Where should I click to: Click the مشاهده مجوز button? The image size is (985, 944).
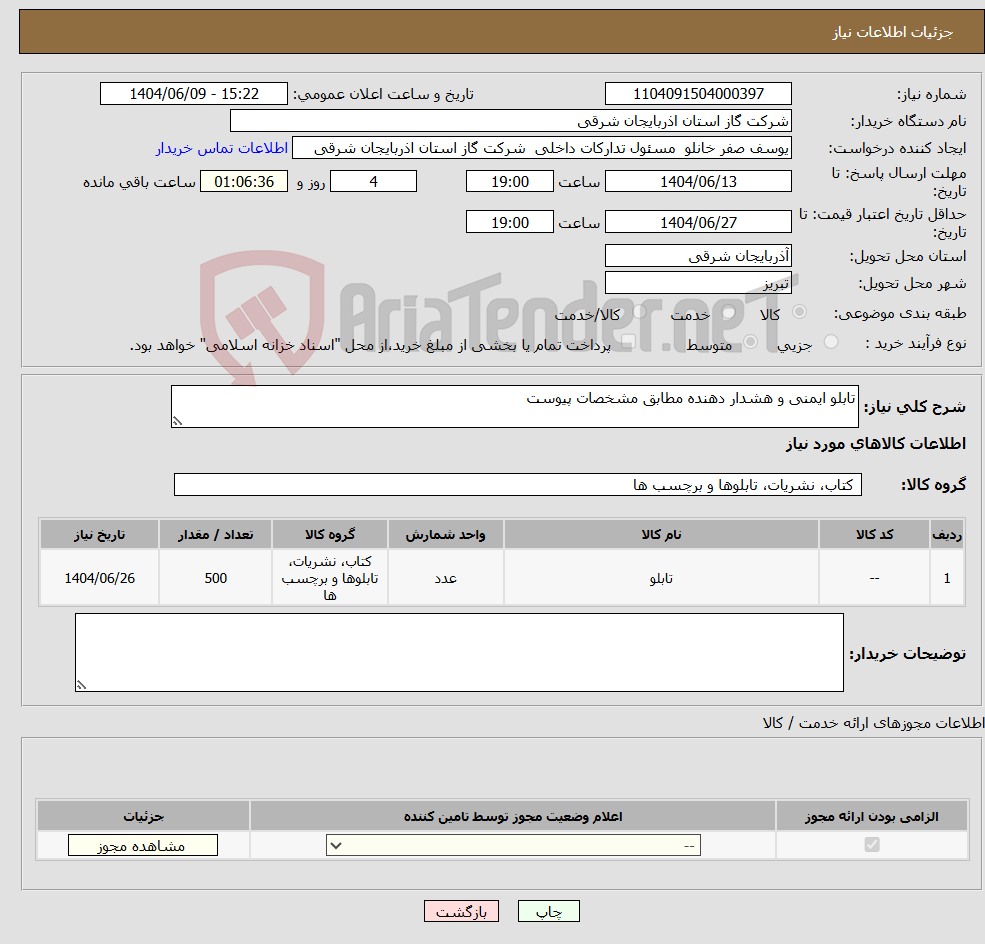(141, 844)
